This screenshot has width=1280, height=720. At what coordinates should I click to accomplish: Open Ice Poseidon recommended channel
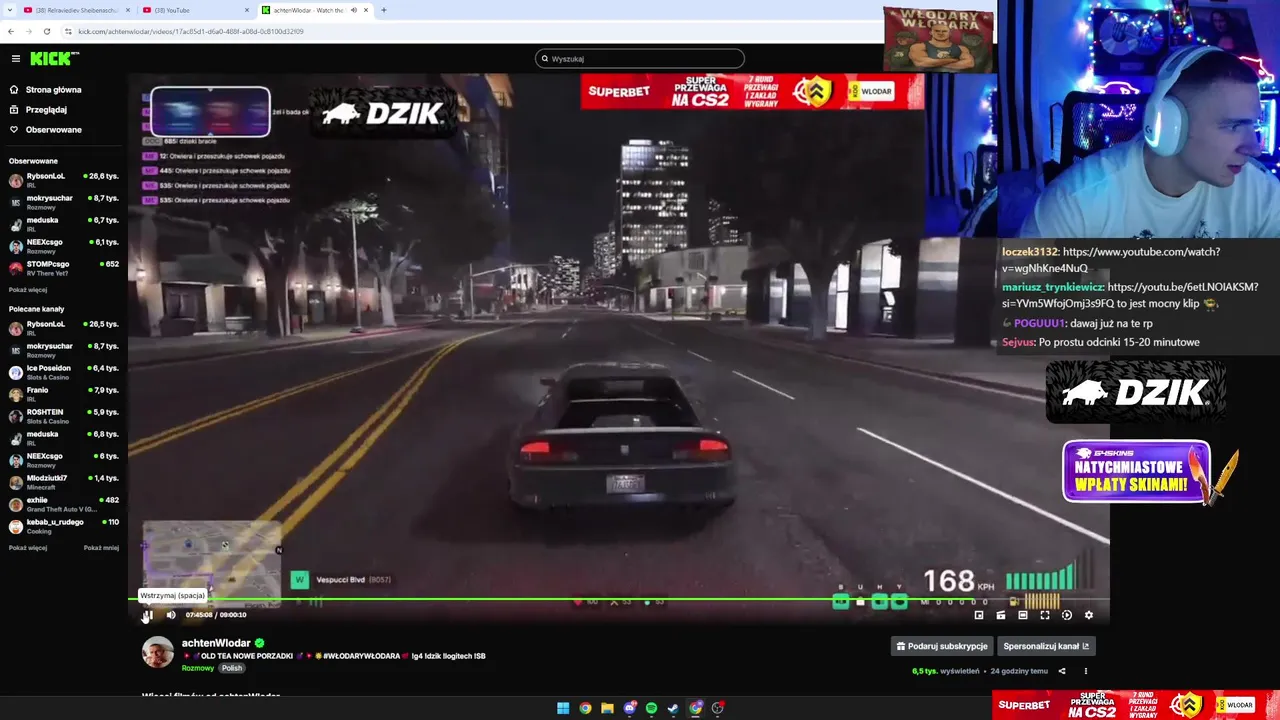pos(64,372)
